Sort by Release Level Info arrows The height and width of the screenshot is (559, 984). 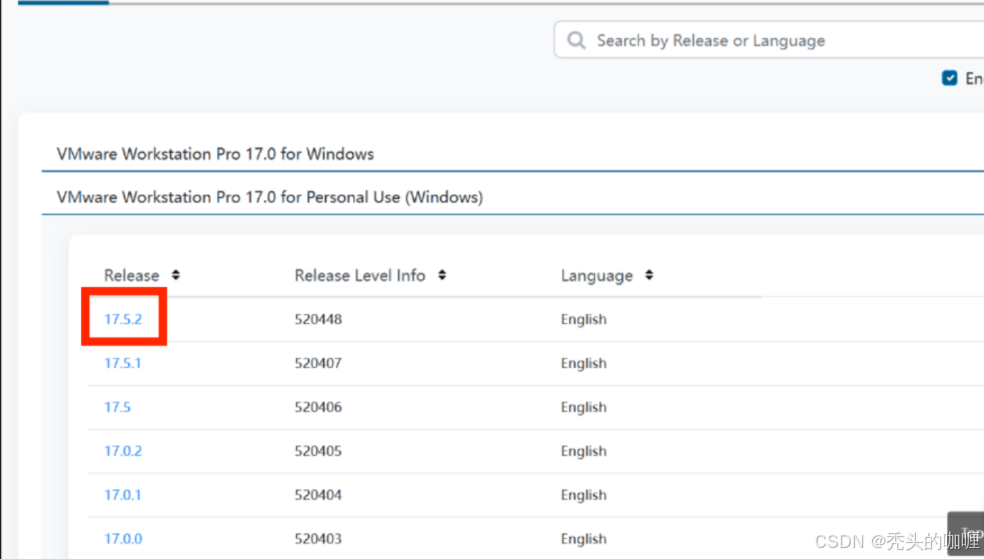(442, 275)
